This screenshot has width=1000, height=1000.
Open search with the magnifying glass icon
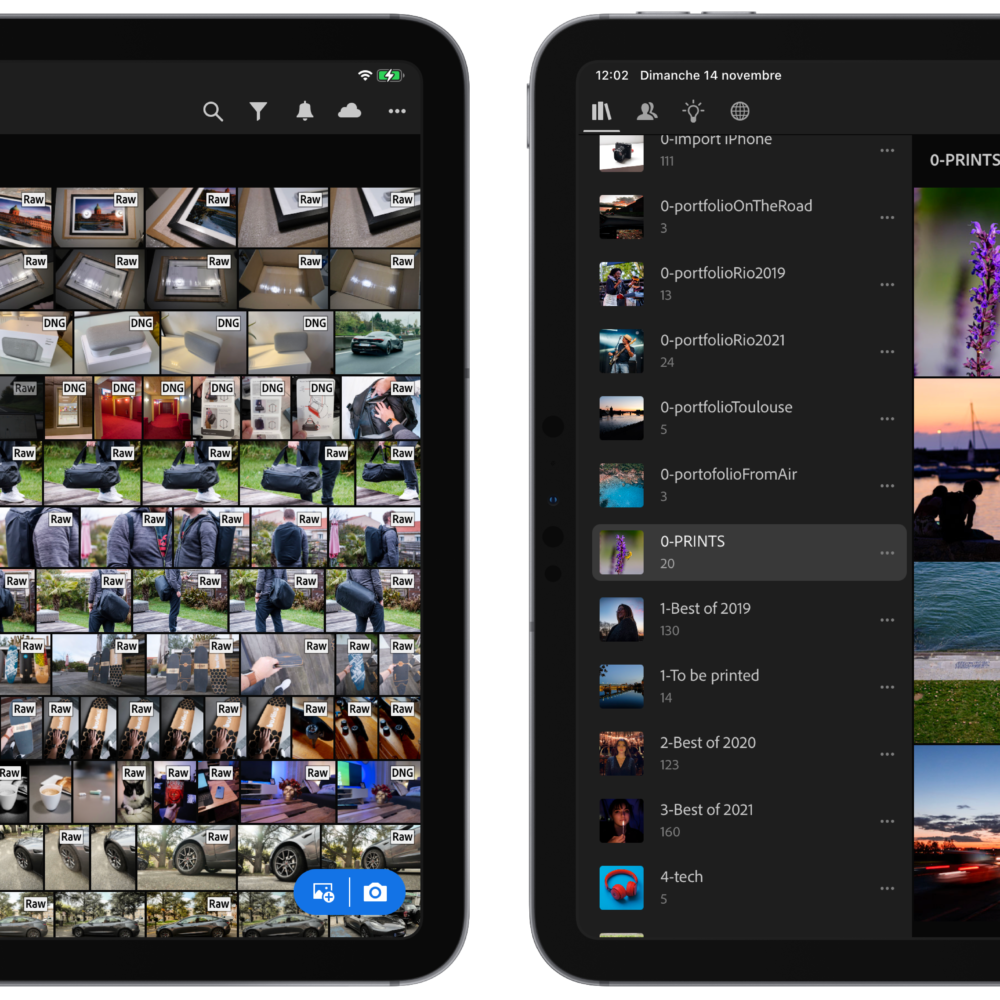pyautogui.click(x=213, y=112)
